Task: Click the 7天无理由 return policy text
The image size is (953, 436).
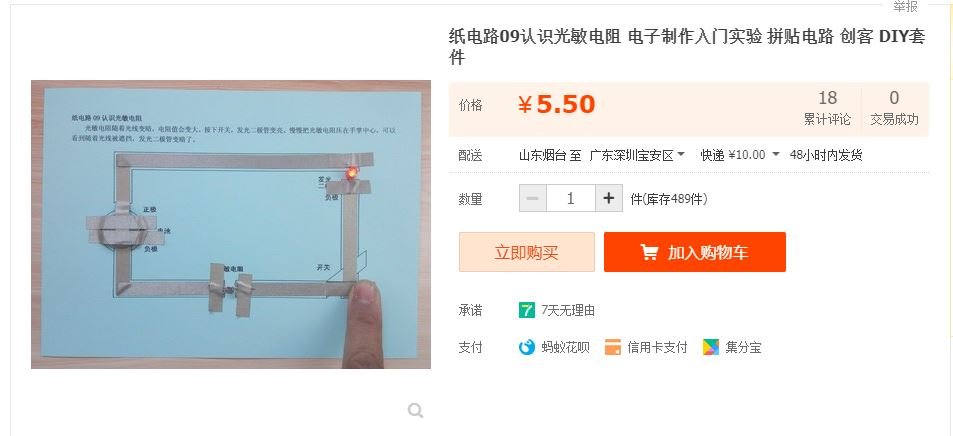Action: [568, 310]
